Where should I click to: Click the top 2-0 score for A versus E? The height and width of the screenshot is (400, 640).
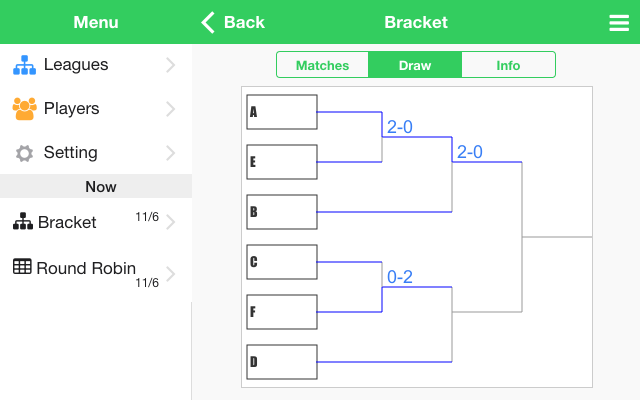400,127
